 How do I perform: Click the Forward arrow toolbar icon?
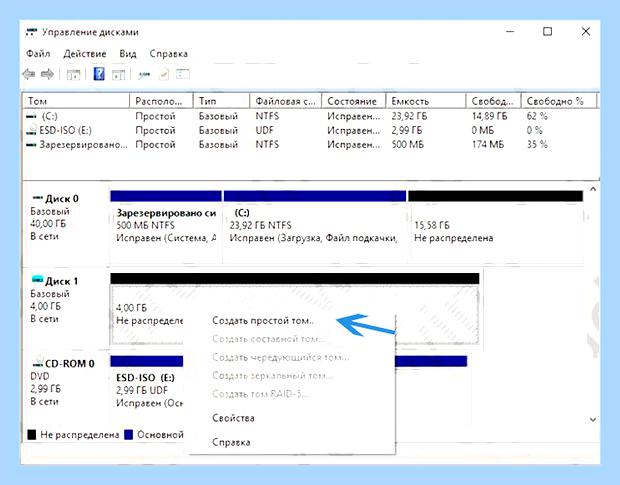(47, 74)
